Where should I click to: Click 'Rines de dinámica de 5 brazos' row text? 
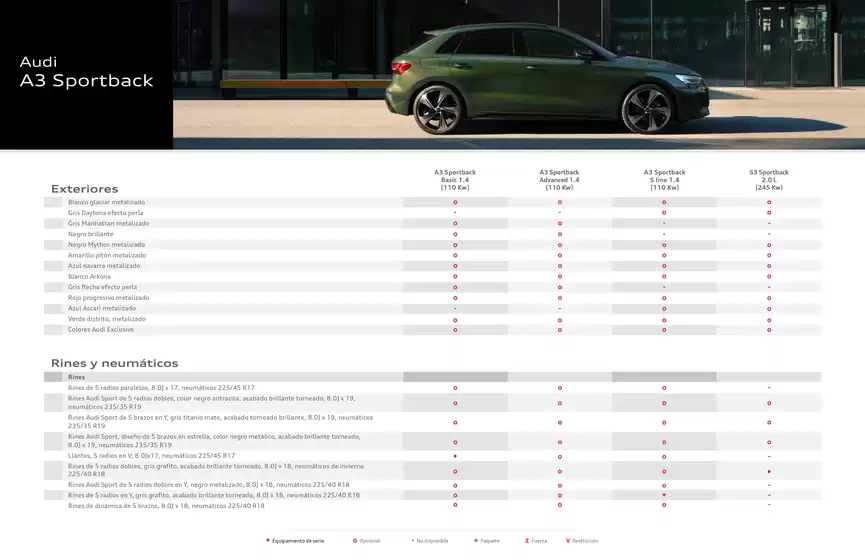click(x=166, y=505)
